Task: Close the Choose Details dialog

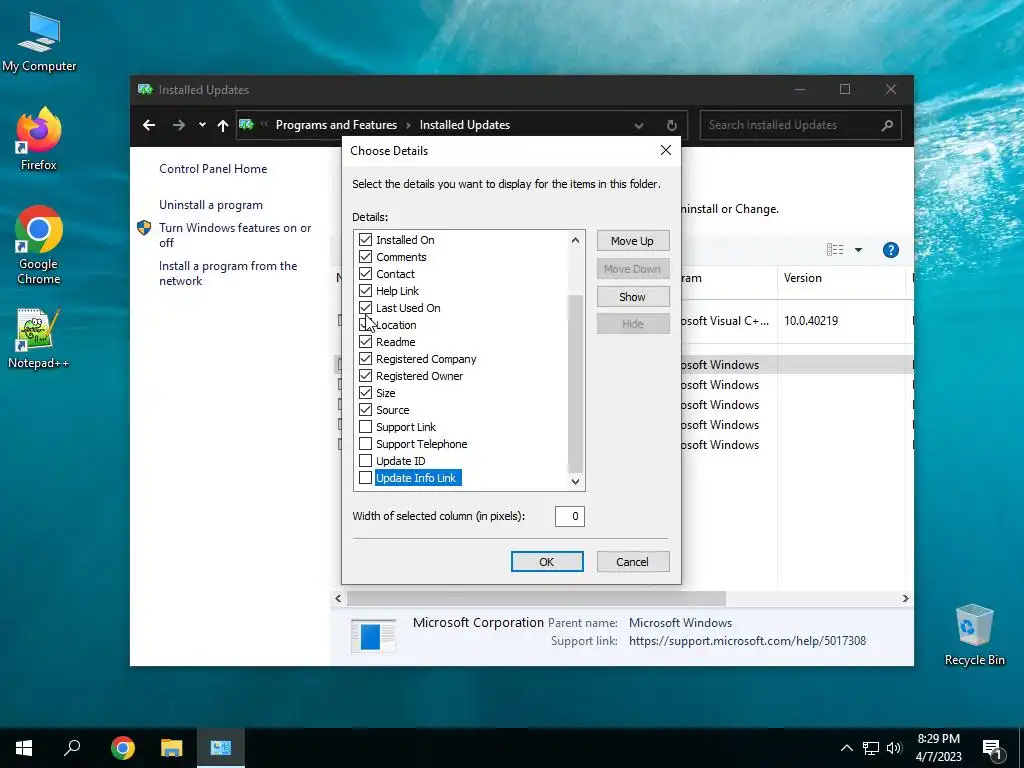Action: click(665, 150)
